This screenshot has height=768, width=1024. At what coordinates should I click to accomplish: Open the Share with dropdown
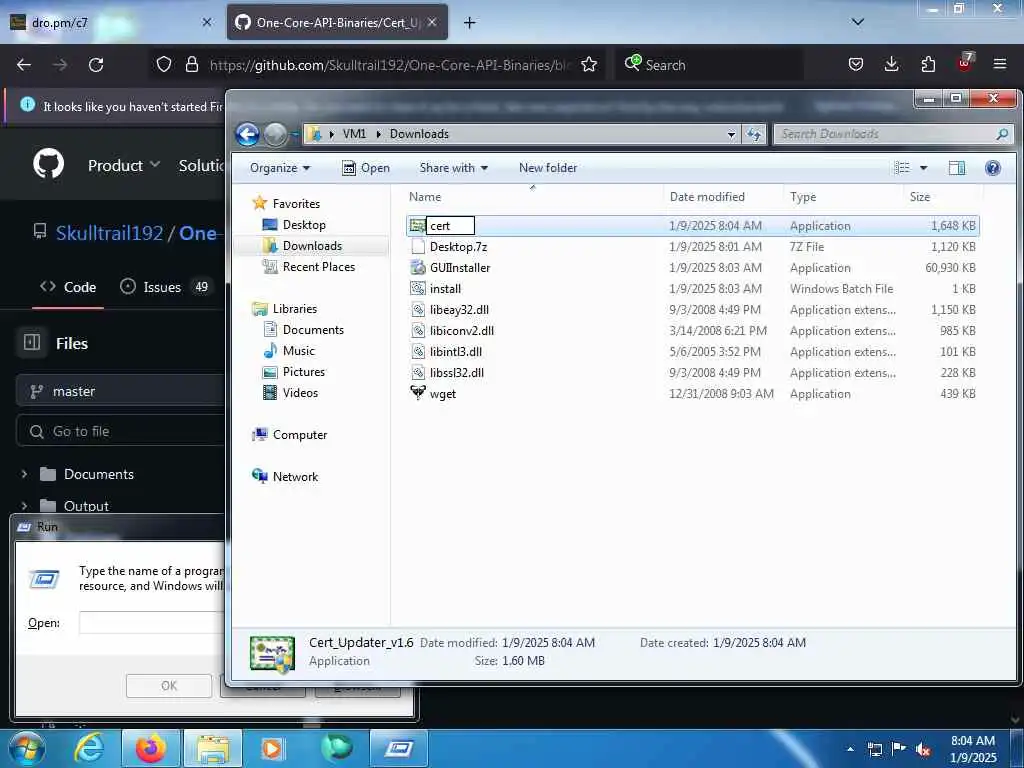454,168
